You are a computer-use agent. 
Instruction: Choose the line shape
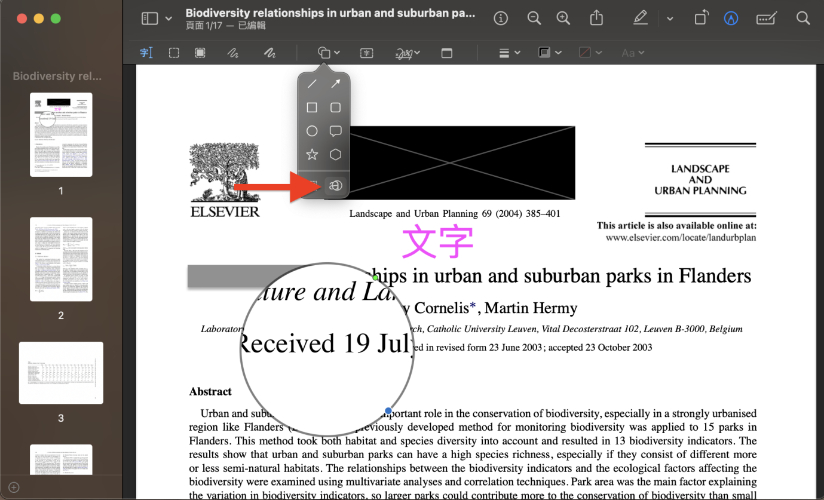[x=312, y=84]
